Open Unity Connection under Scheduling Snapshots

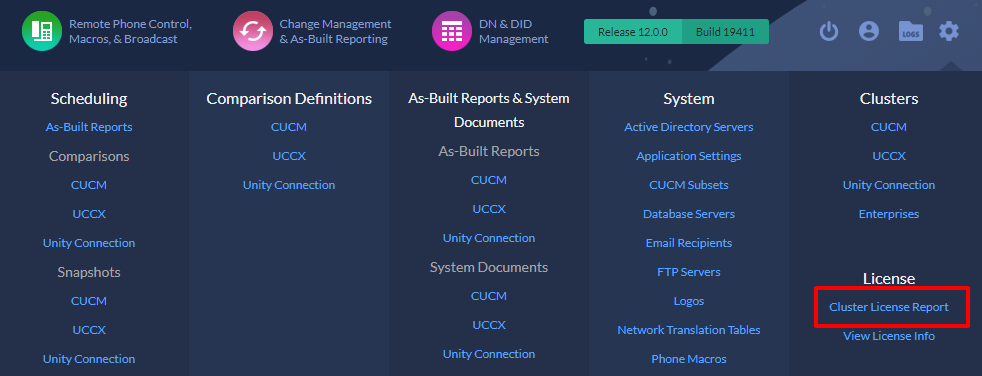[x=89, y=359]
